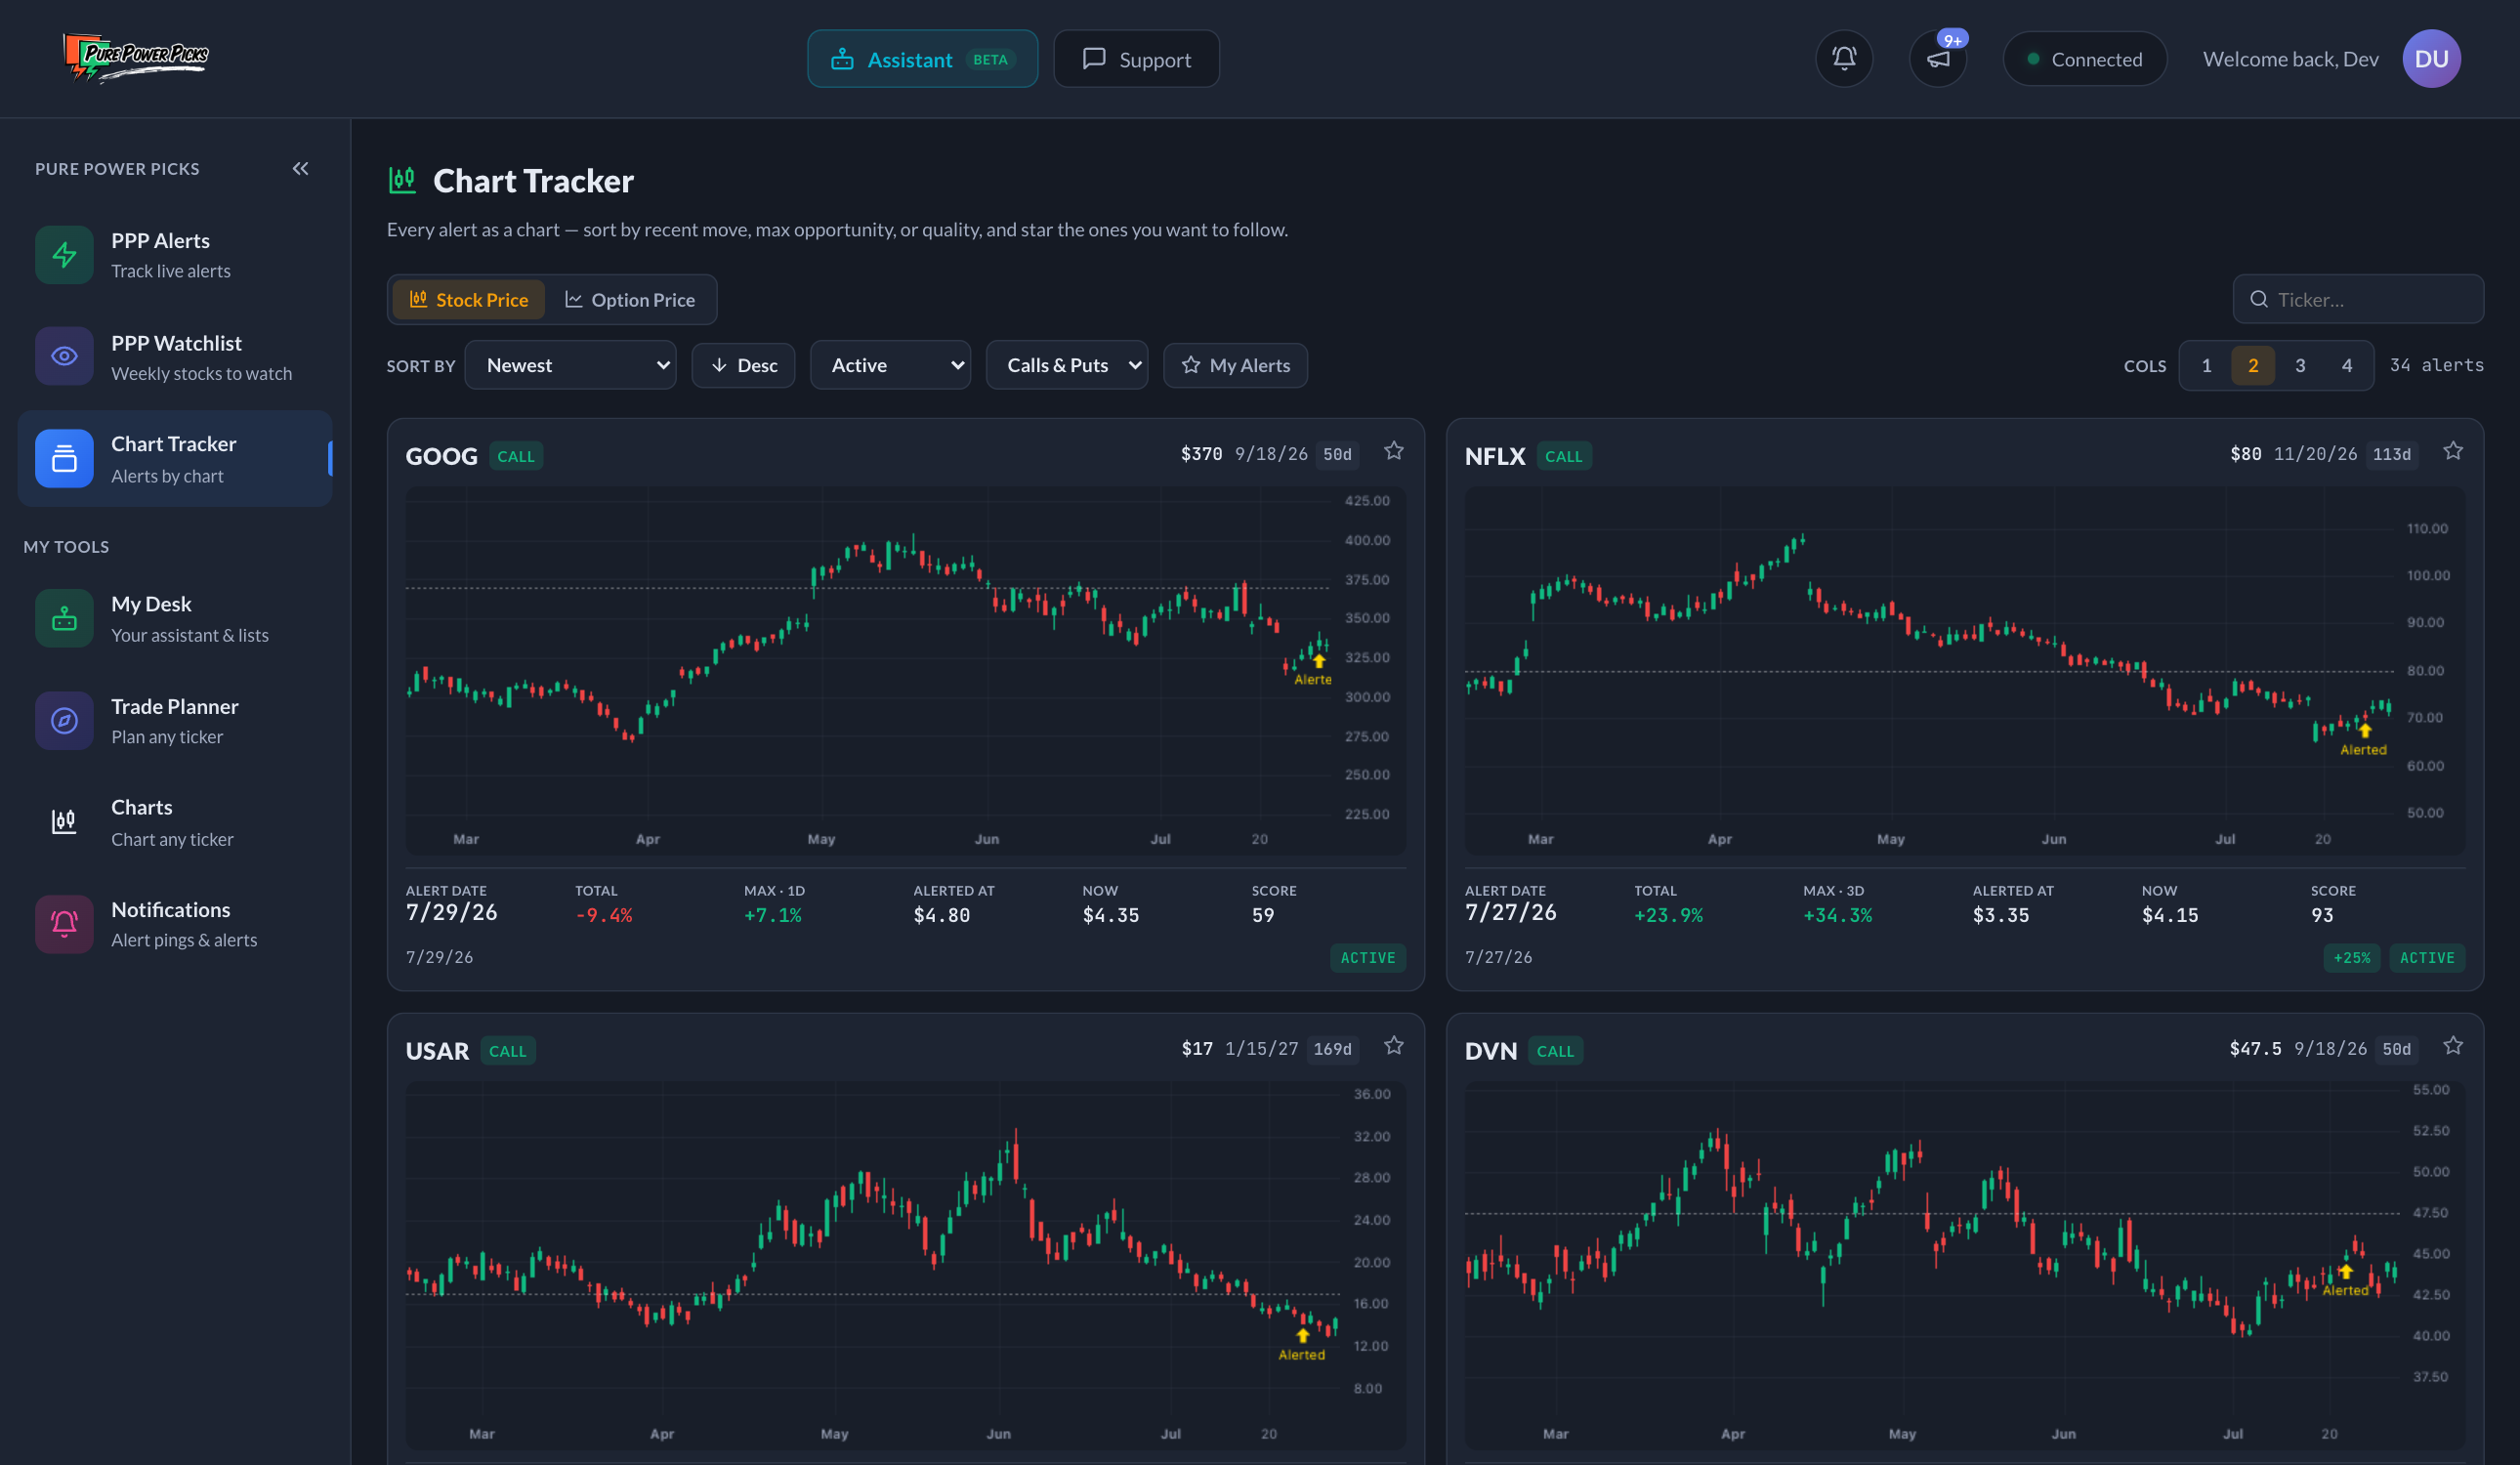Click the 34 alerts count text
This screenshot has width=2520, height=1465.
coord(2436,365)
